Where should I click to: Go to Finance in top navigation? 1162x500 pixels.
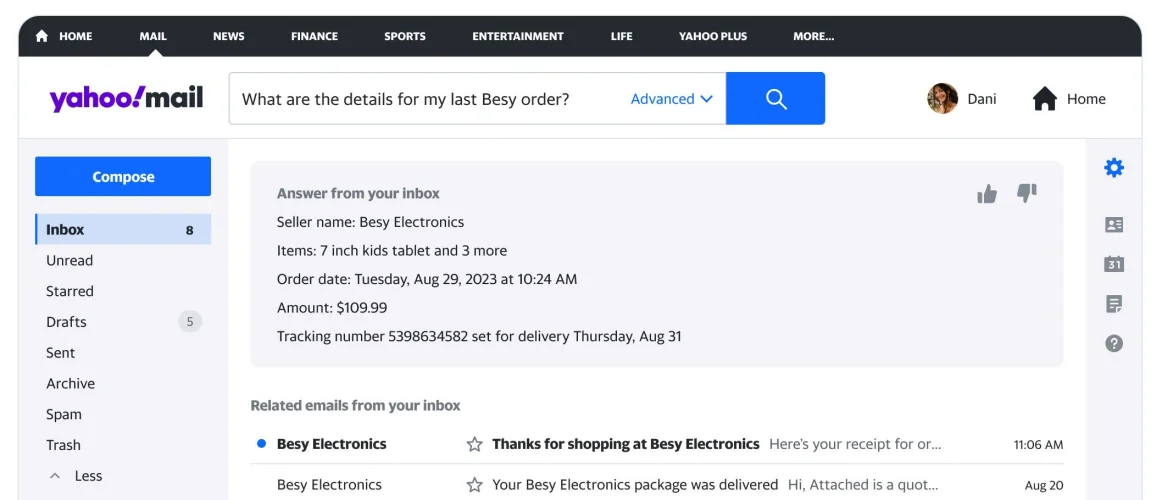[314, 36]
